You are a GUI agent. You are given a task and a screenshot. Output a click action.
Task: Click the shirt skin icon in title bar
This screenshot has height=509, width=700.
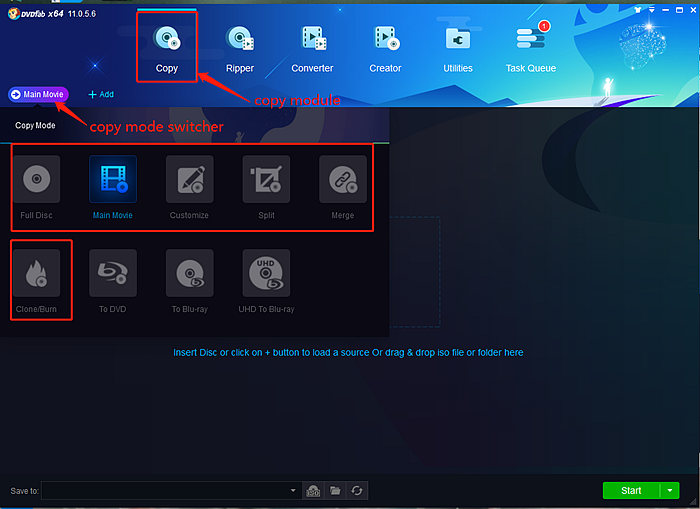coord(638,10)
